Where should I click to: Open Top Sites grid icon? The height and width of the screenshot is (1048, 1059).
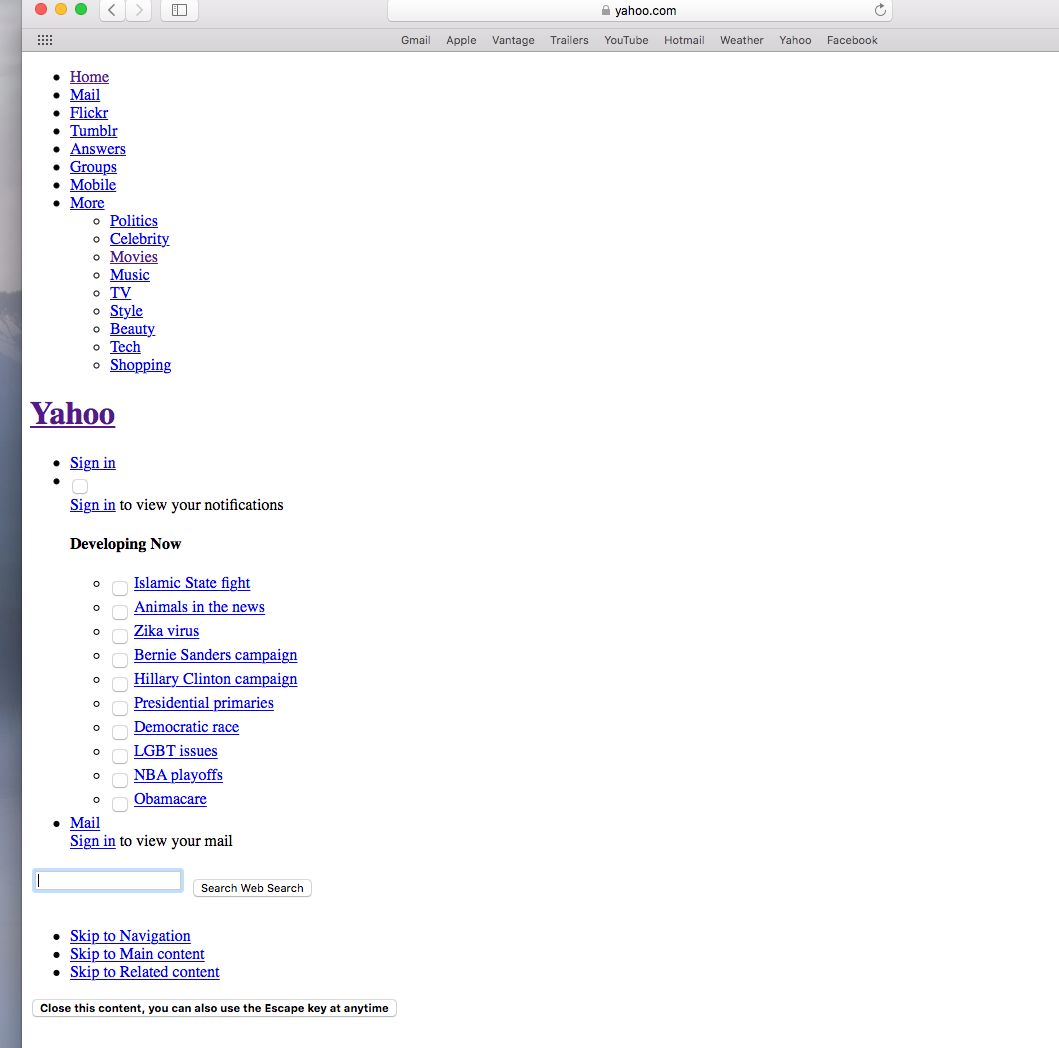tap(45, 40)
